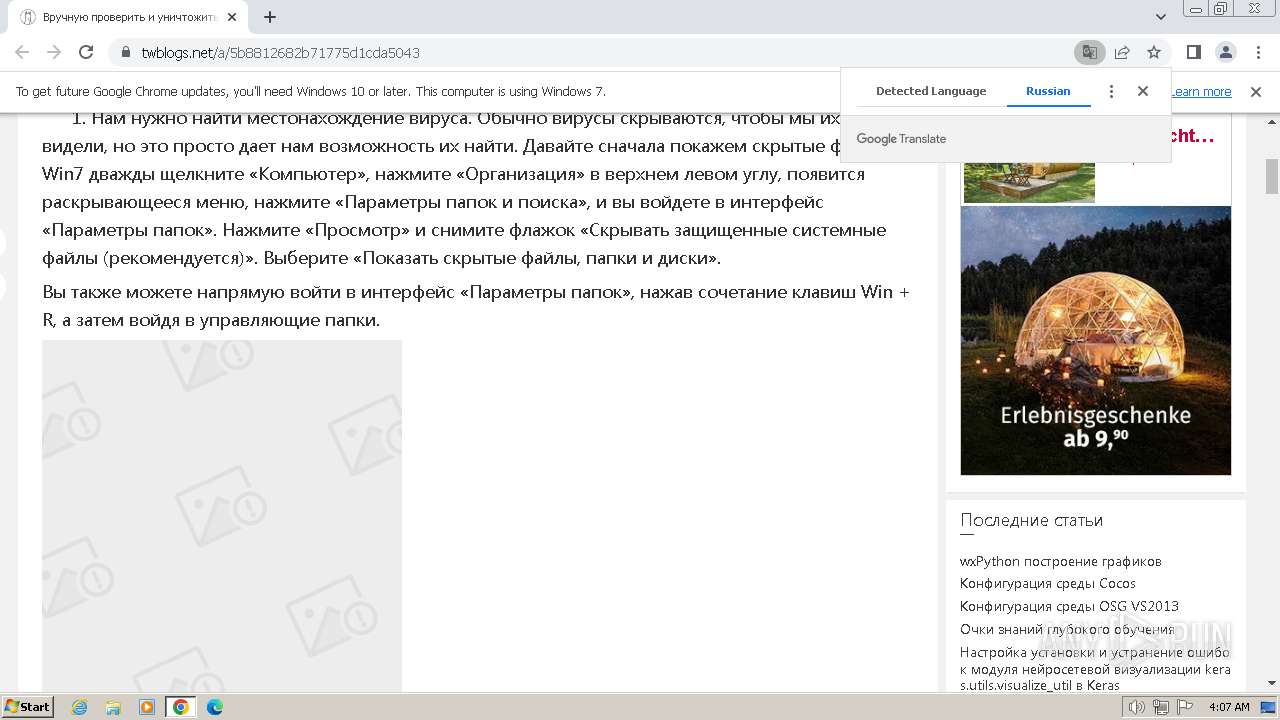Toggle the browser side panel
The height and width of the screenshot is (720, 1280).
[1193, 52]
